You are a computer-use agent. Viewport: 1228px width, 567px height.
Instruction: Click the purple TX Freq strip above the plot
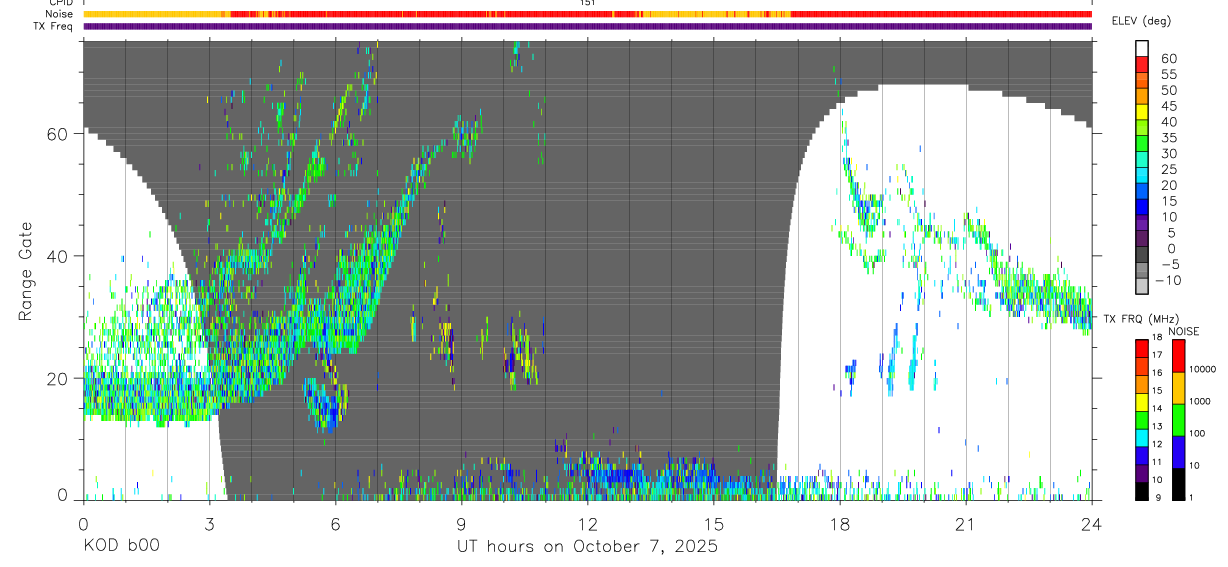[587, 26]
